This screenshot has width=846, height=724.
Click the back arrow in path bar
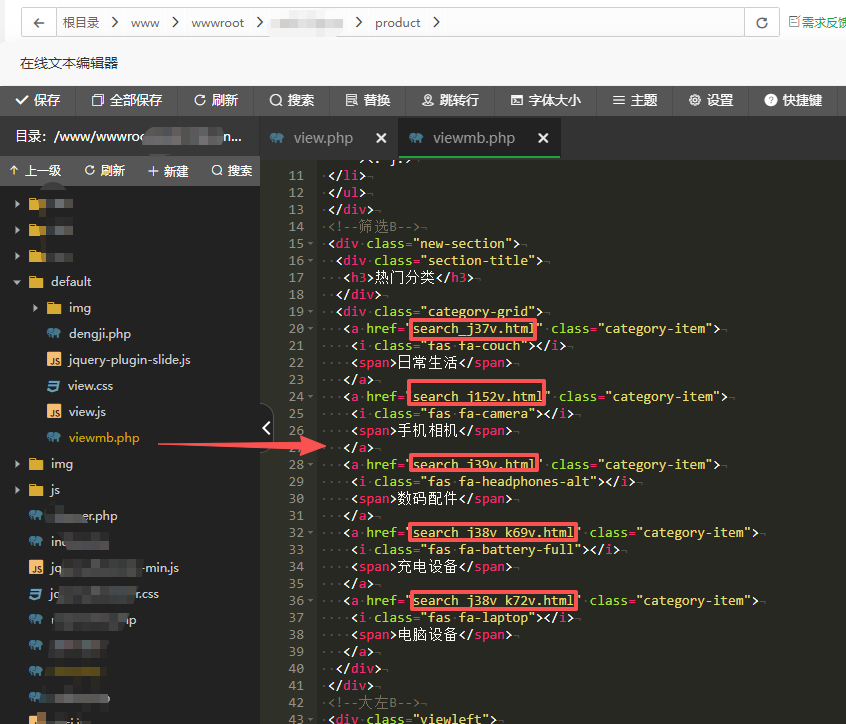[39, 23]
